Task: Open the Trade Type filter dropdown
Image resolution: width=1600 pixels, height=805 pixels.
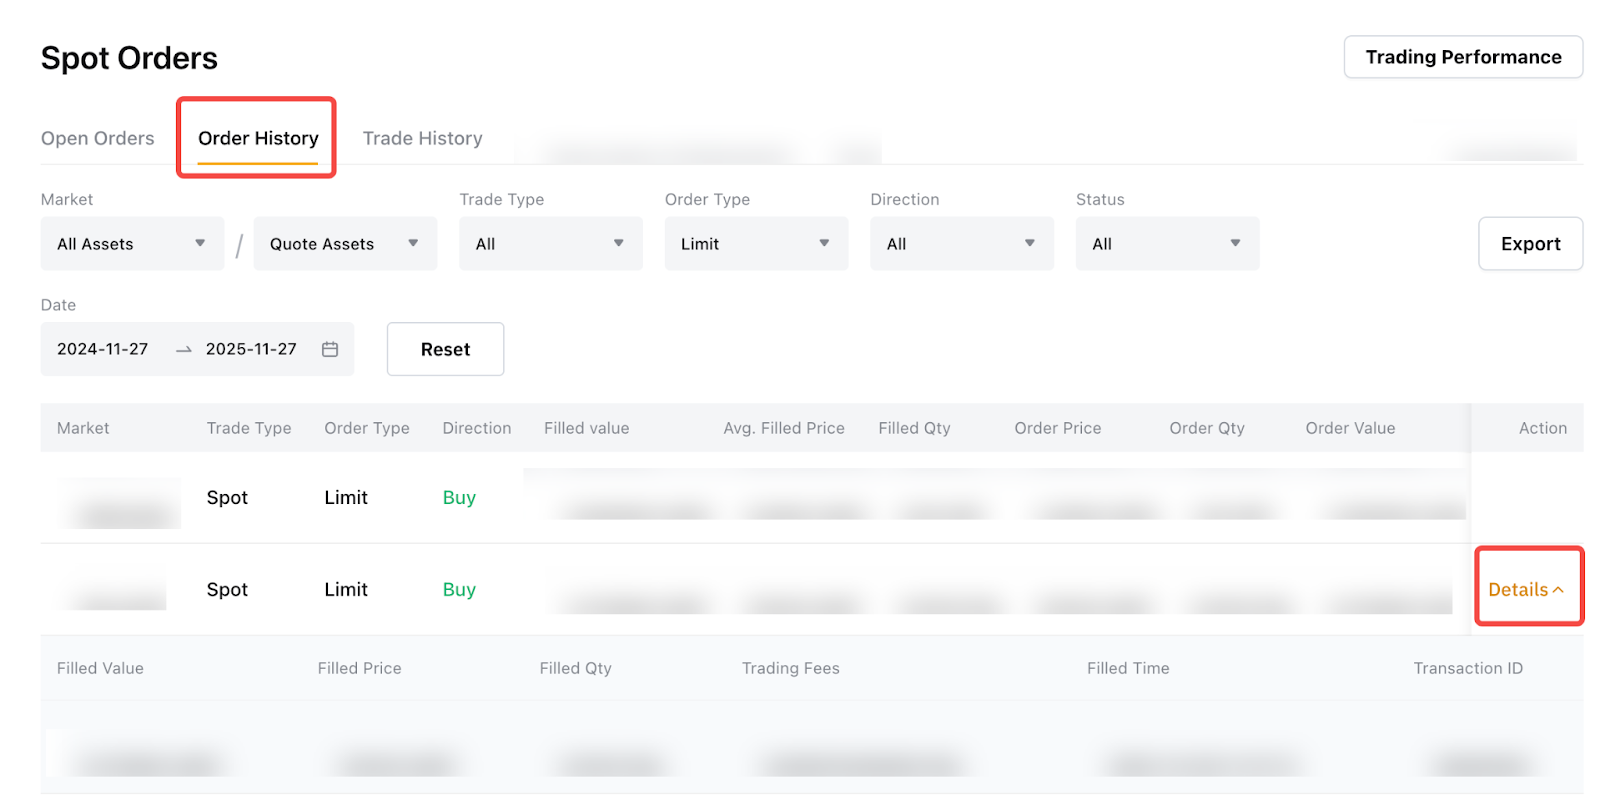Action: click(x=550, y=243)
